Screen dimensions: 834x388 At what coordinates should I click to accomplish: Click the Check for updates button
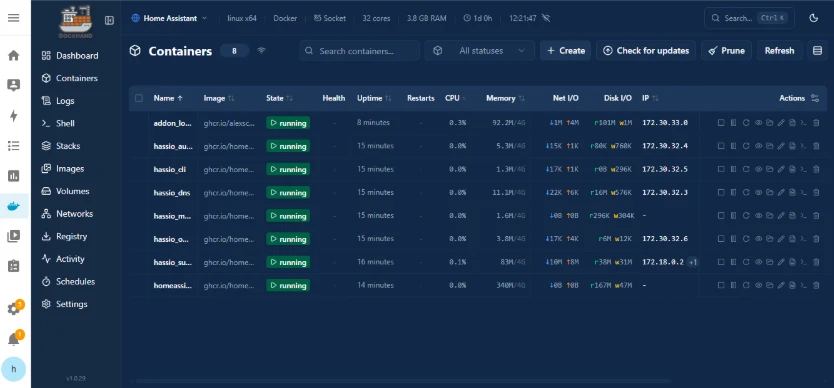pos(646,51)
